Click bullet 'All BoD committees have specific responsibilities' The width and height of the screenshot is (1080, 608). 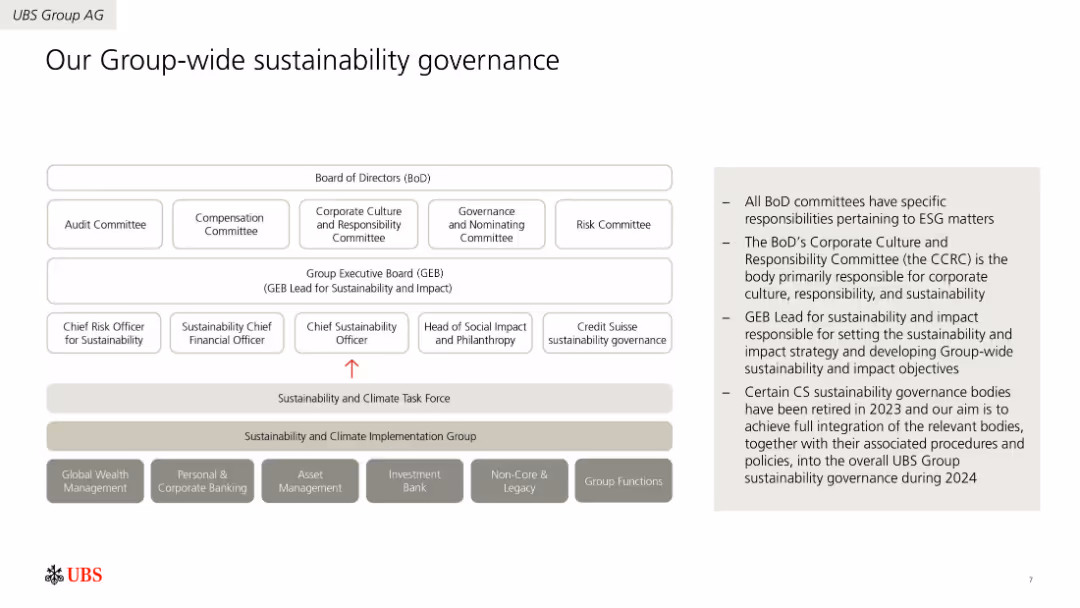click(869, 210)
